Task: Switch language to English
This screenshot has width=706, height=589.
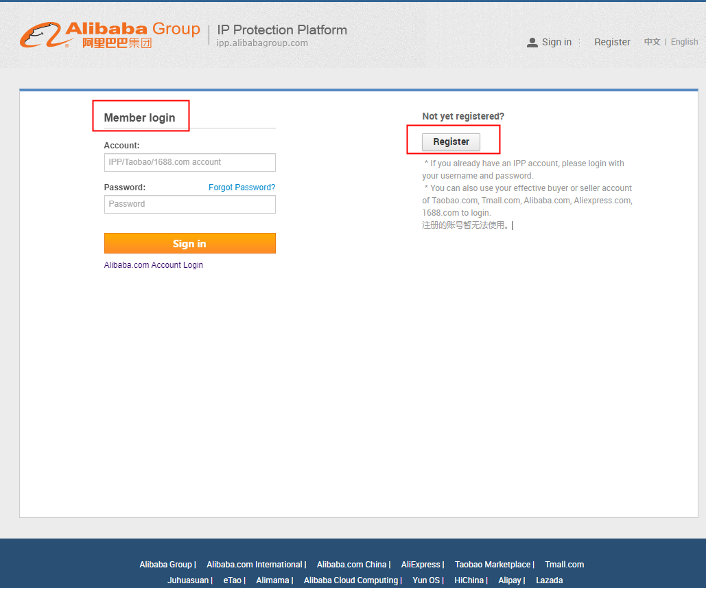Action: [684, 42]
